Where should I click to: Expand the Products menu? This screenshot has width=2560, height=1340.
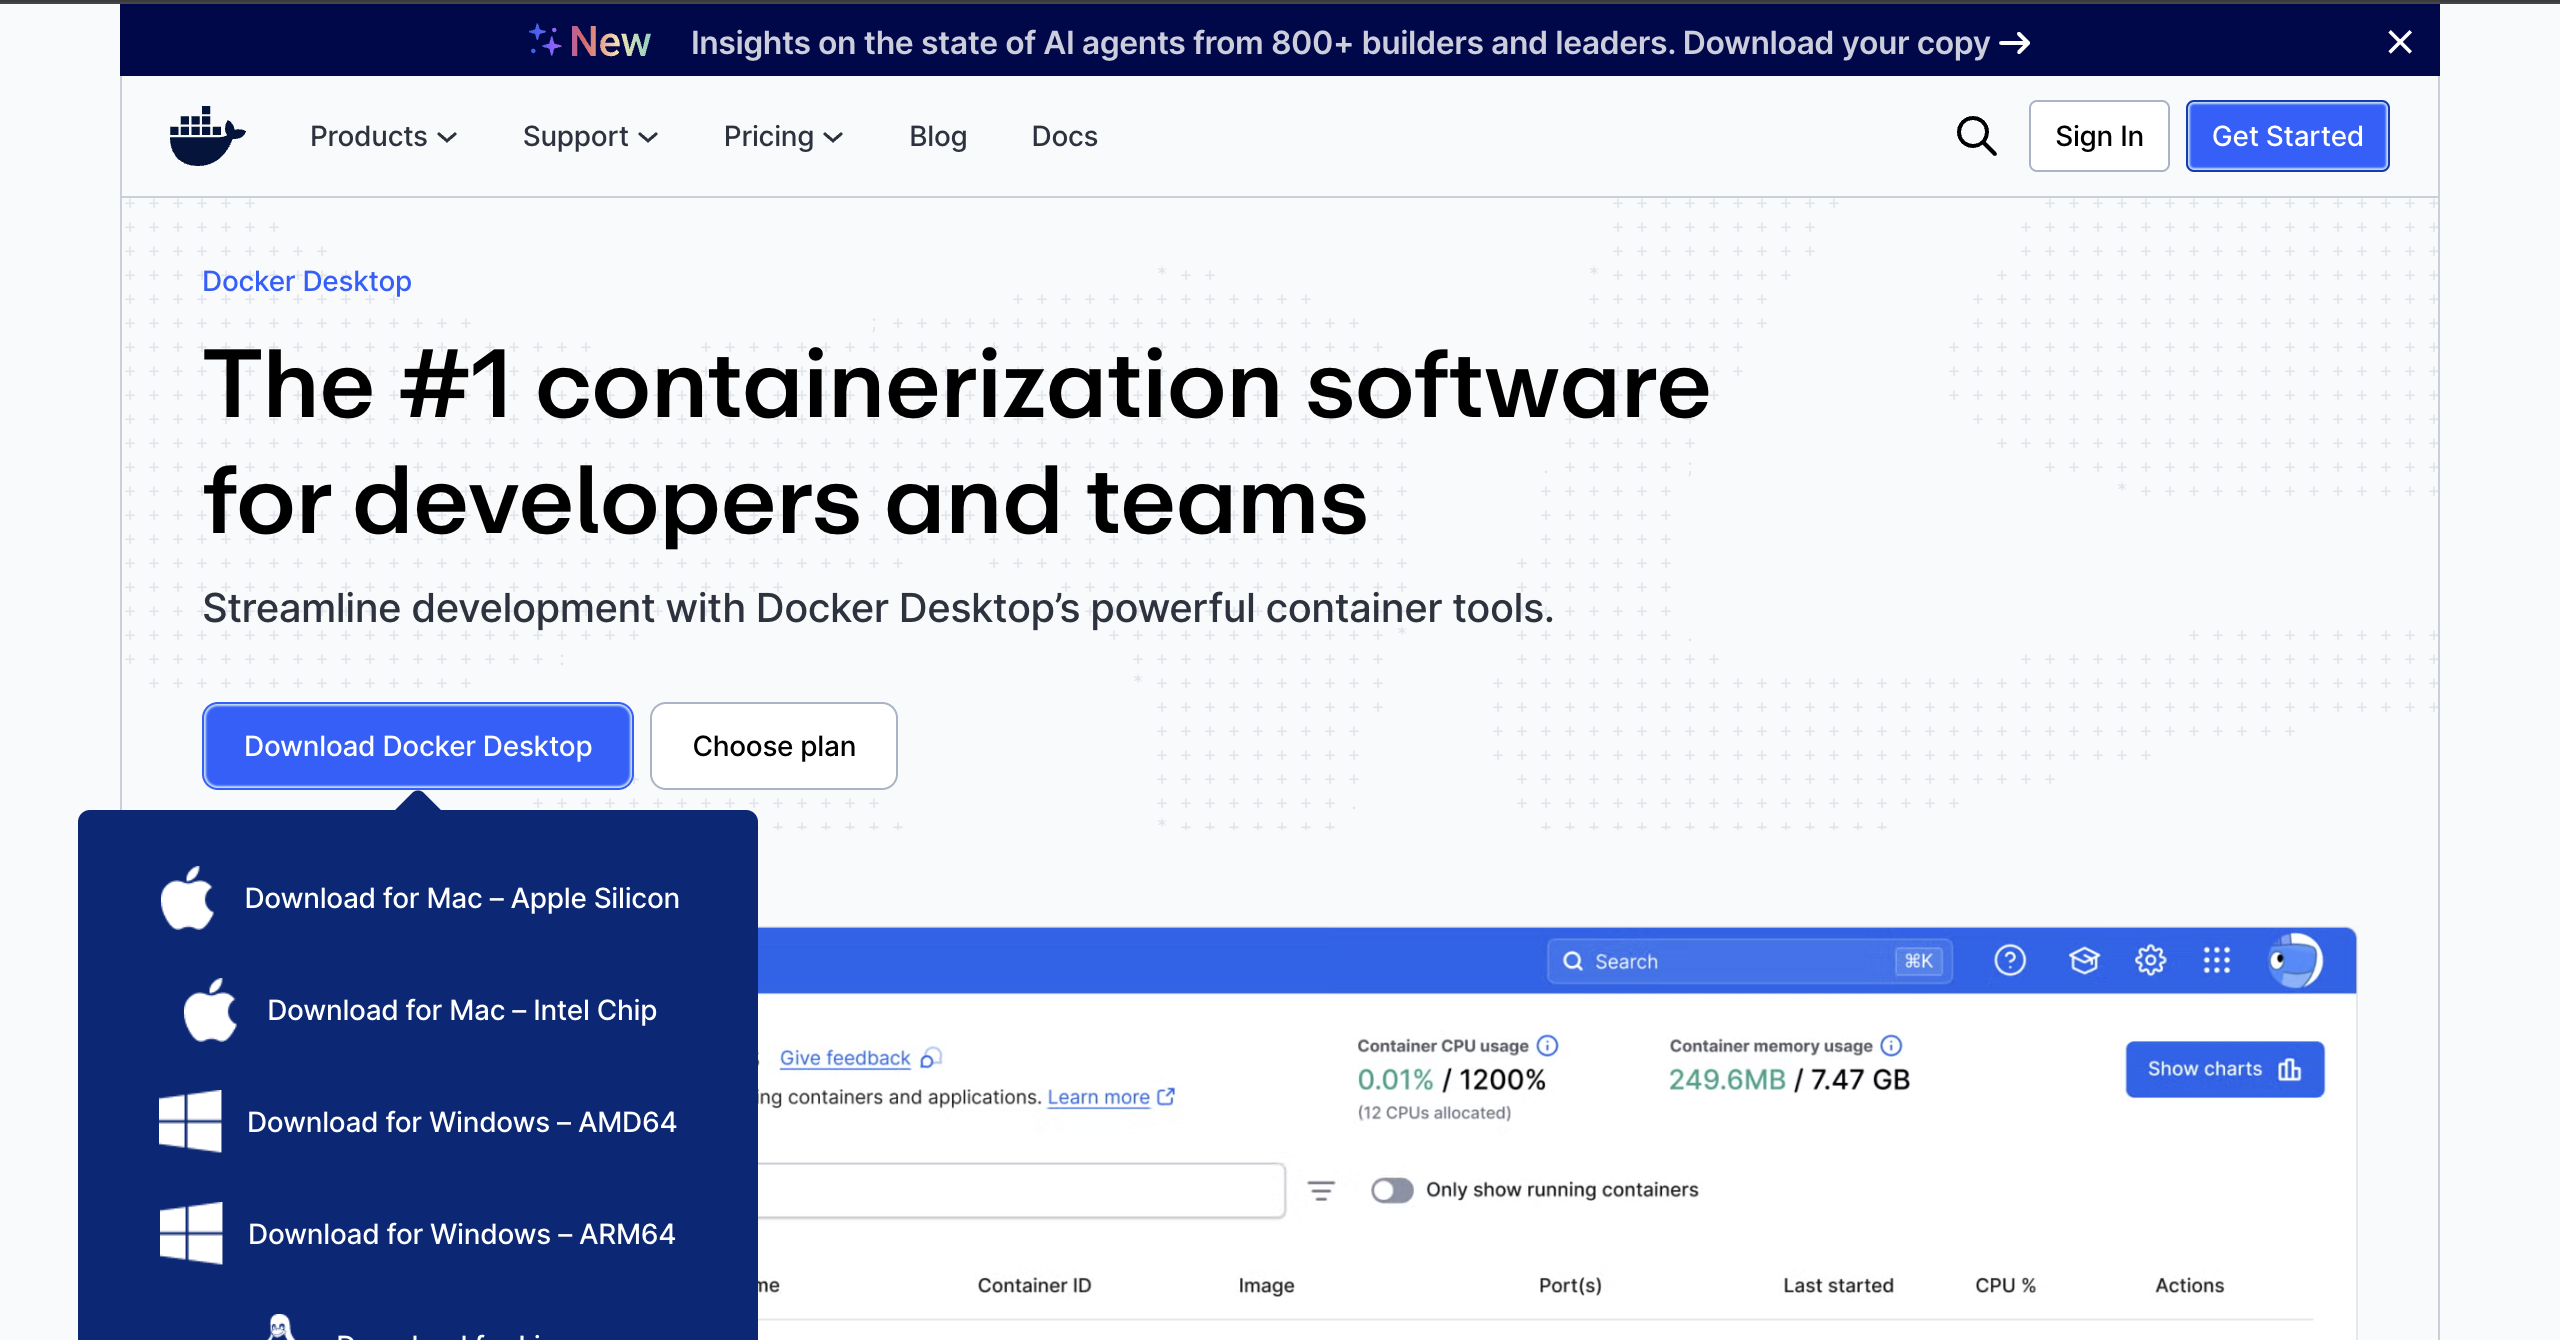[x=383, y=136]
